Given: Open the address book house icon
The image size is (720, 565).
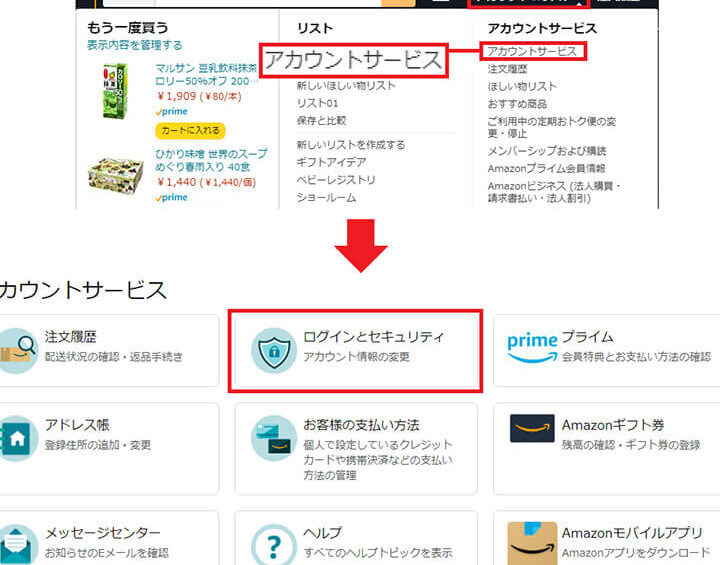Looking at the screenshot, I should pyautogui.click(x=17, y=439).
